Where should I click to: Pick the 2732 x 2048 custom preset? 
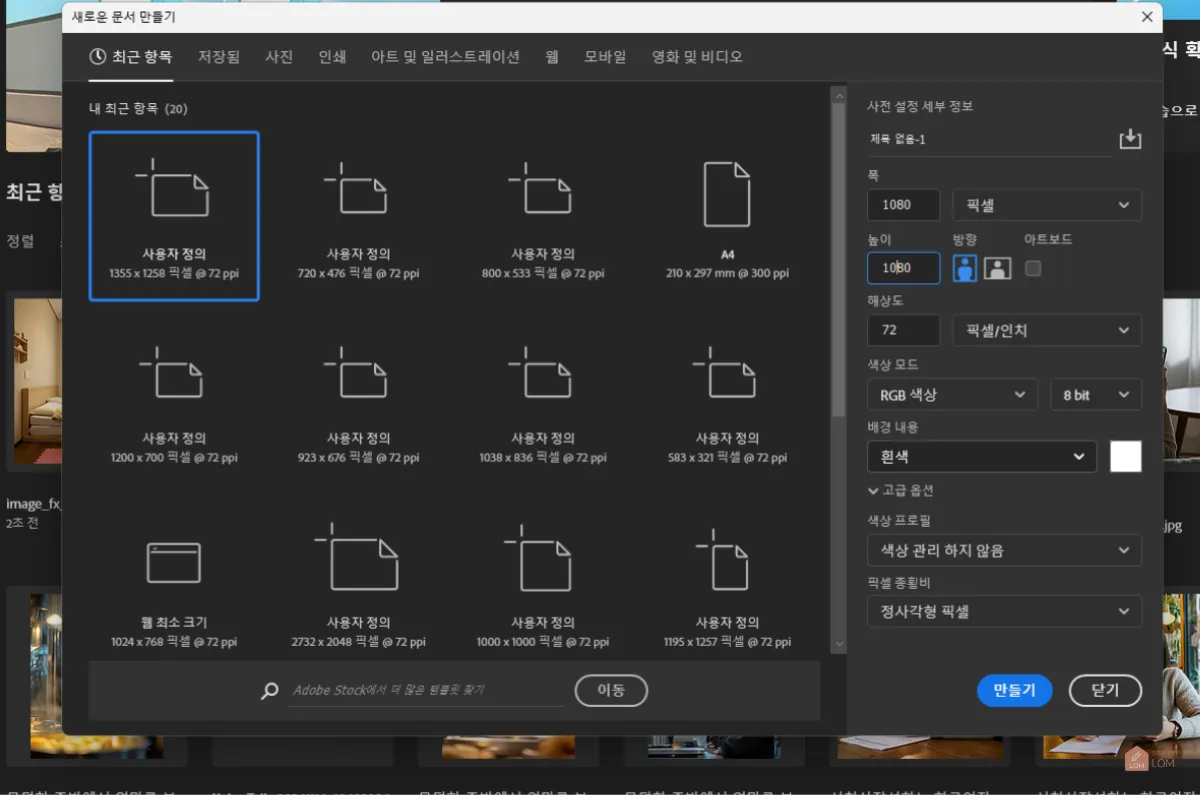pos(358,584)
